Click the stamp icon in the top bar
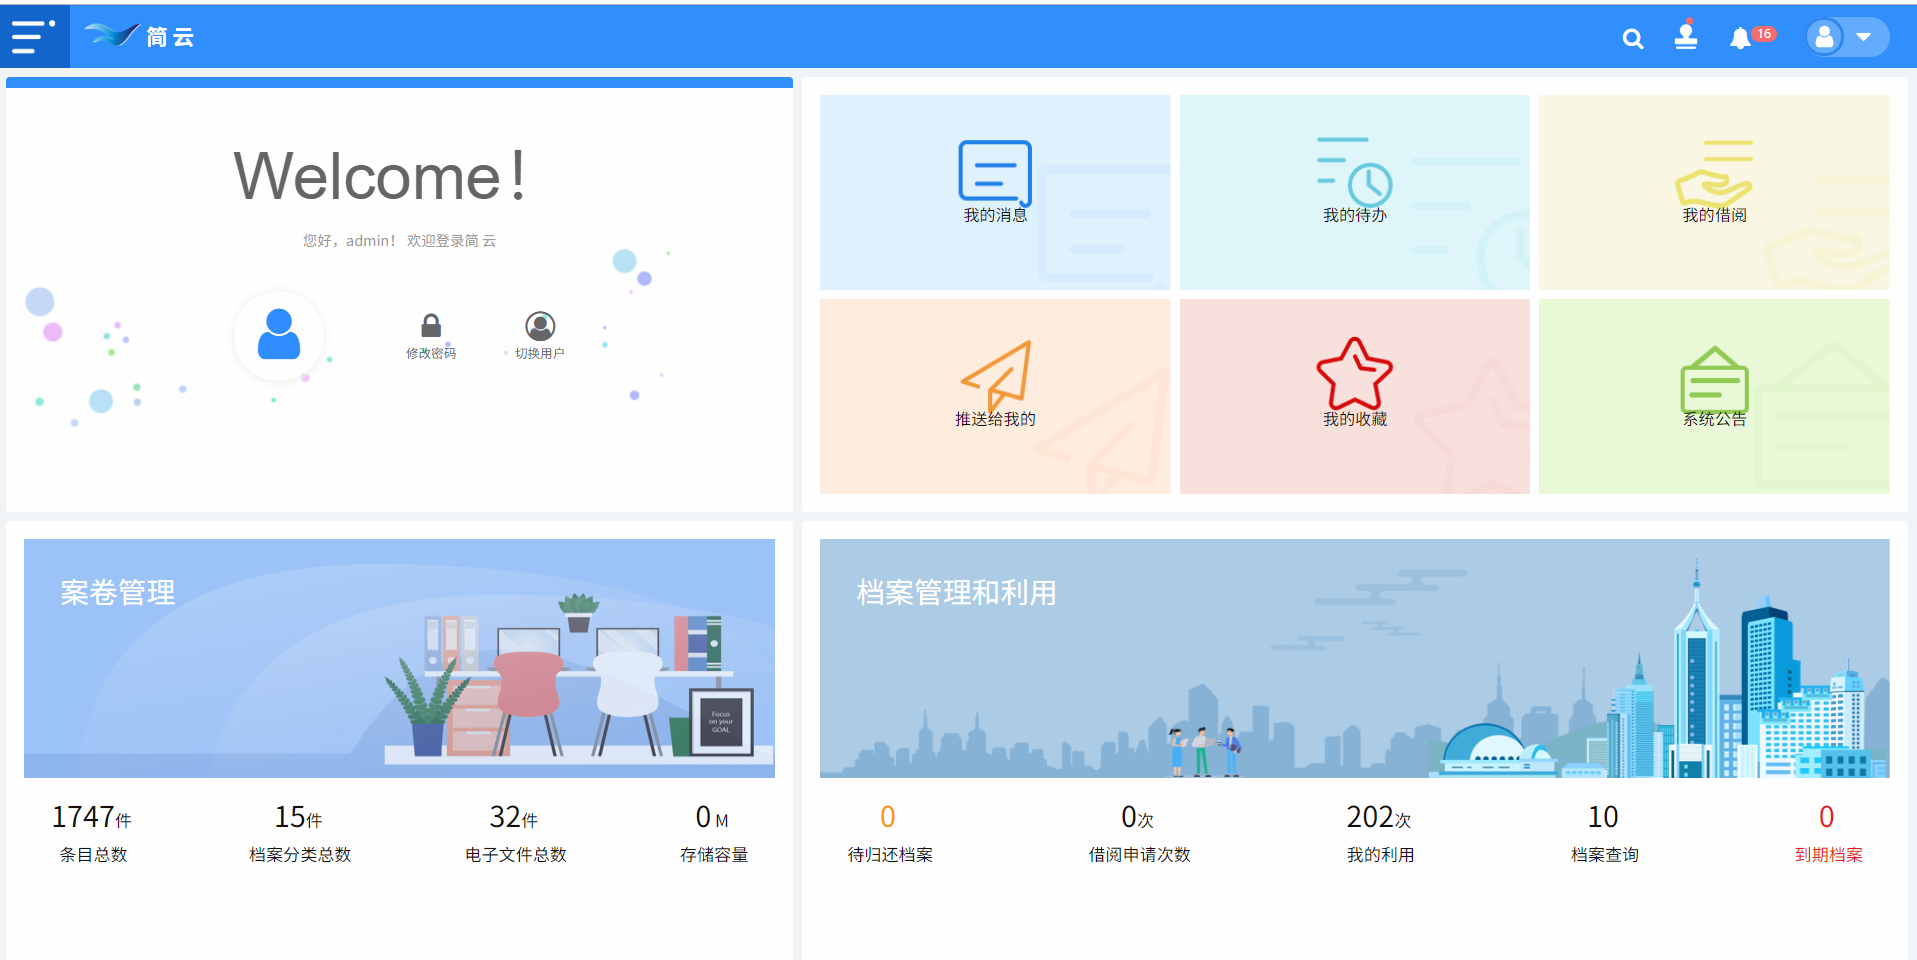 click(1686, 36)
